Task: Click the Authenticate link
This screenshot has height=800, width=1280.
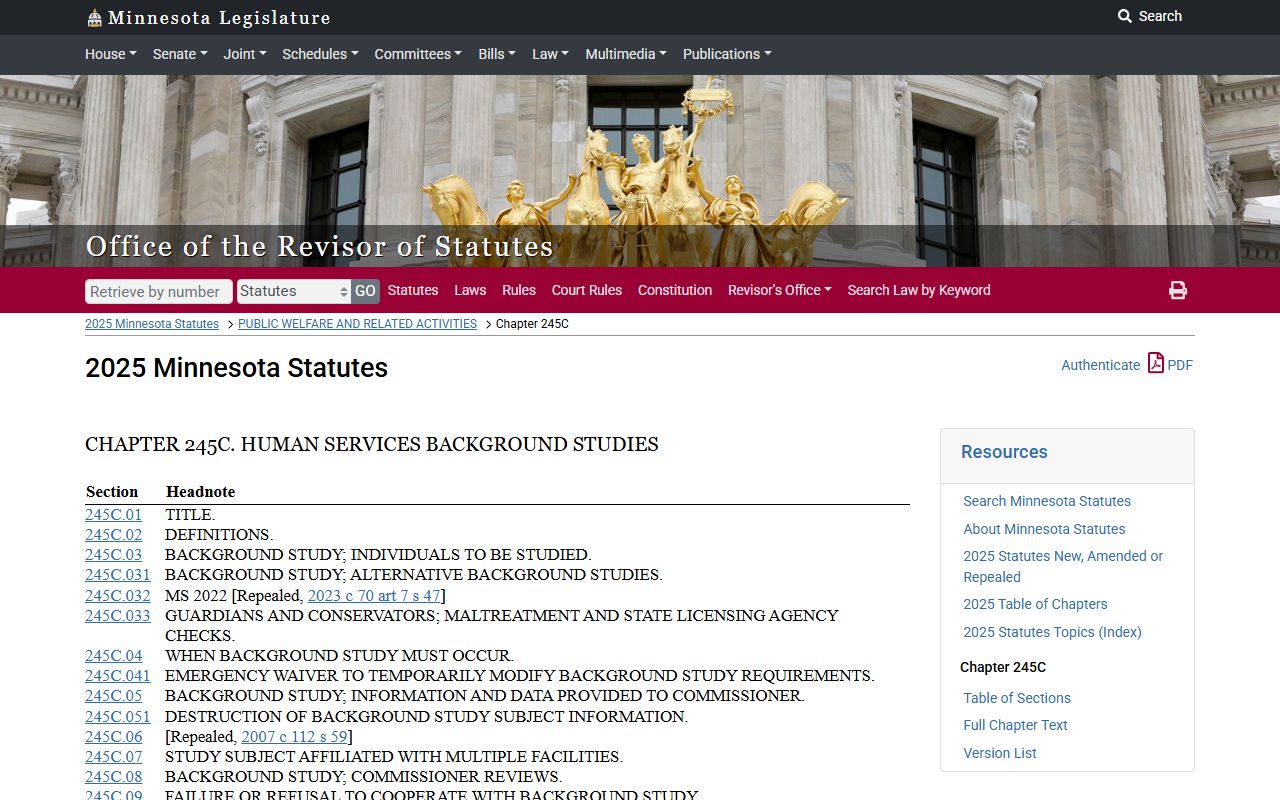Action: tap(1100, 365)
